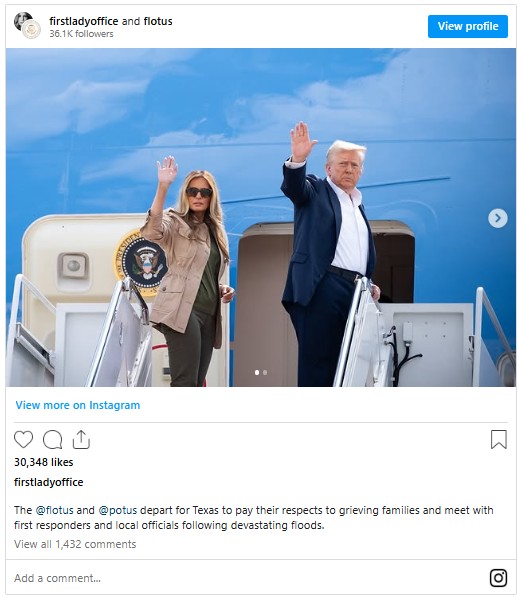Open the Air Force One post photo
This screenshot has height=596, width=519.
coord(260,217)
